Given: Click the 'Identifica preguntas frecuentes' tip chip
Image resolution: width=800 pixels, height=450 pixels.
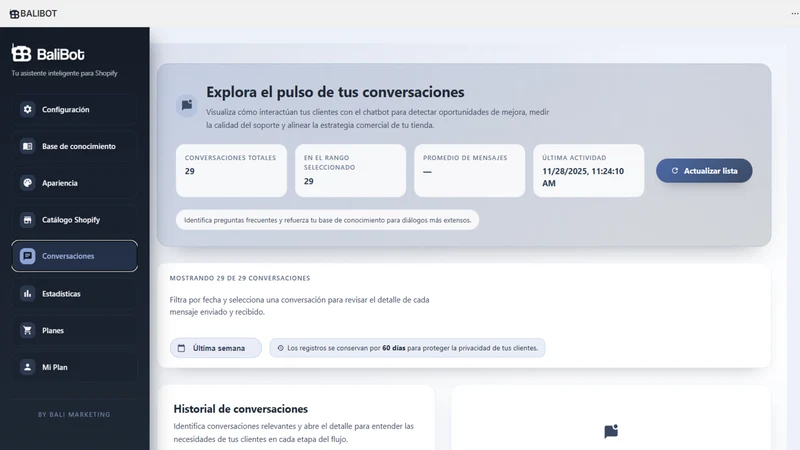Looking at the screenshot, I should tap(328, 220).
